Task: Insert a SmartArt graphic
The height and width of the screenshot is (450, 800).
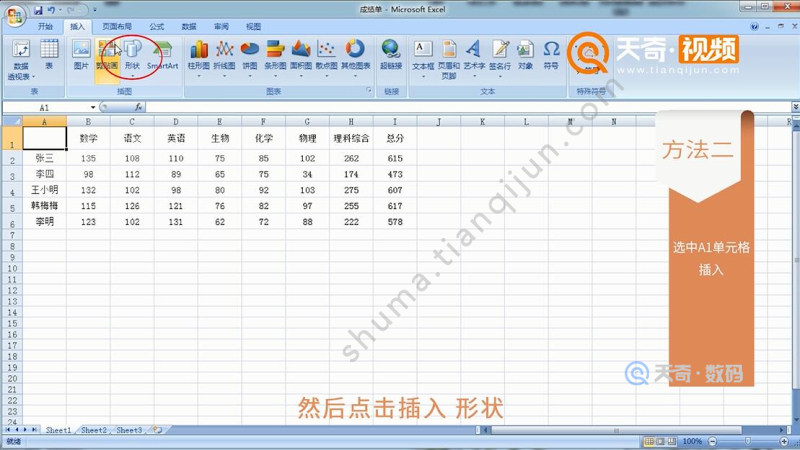Action: click(162, 55)
